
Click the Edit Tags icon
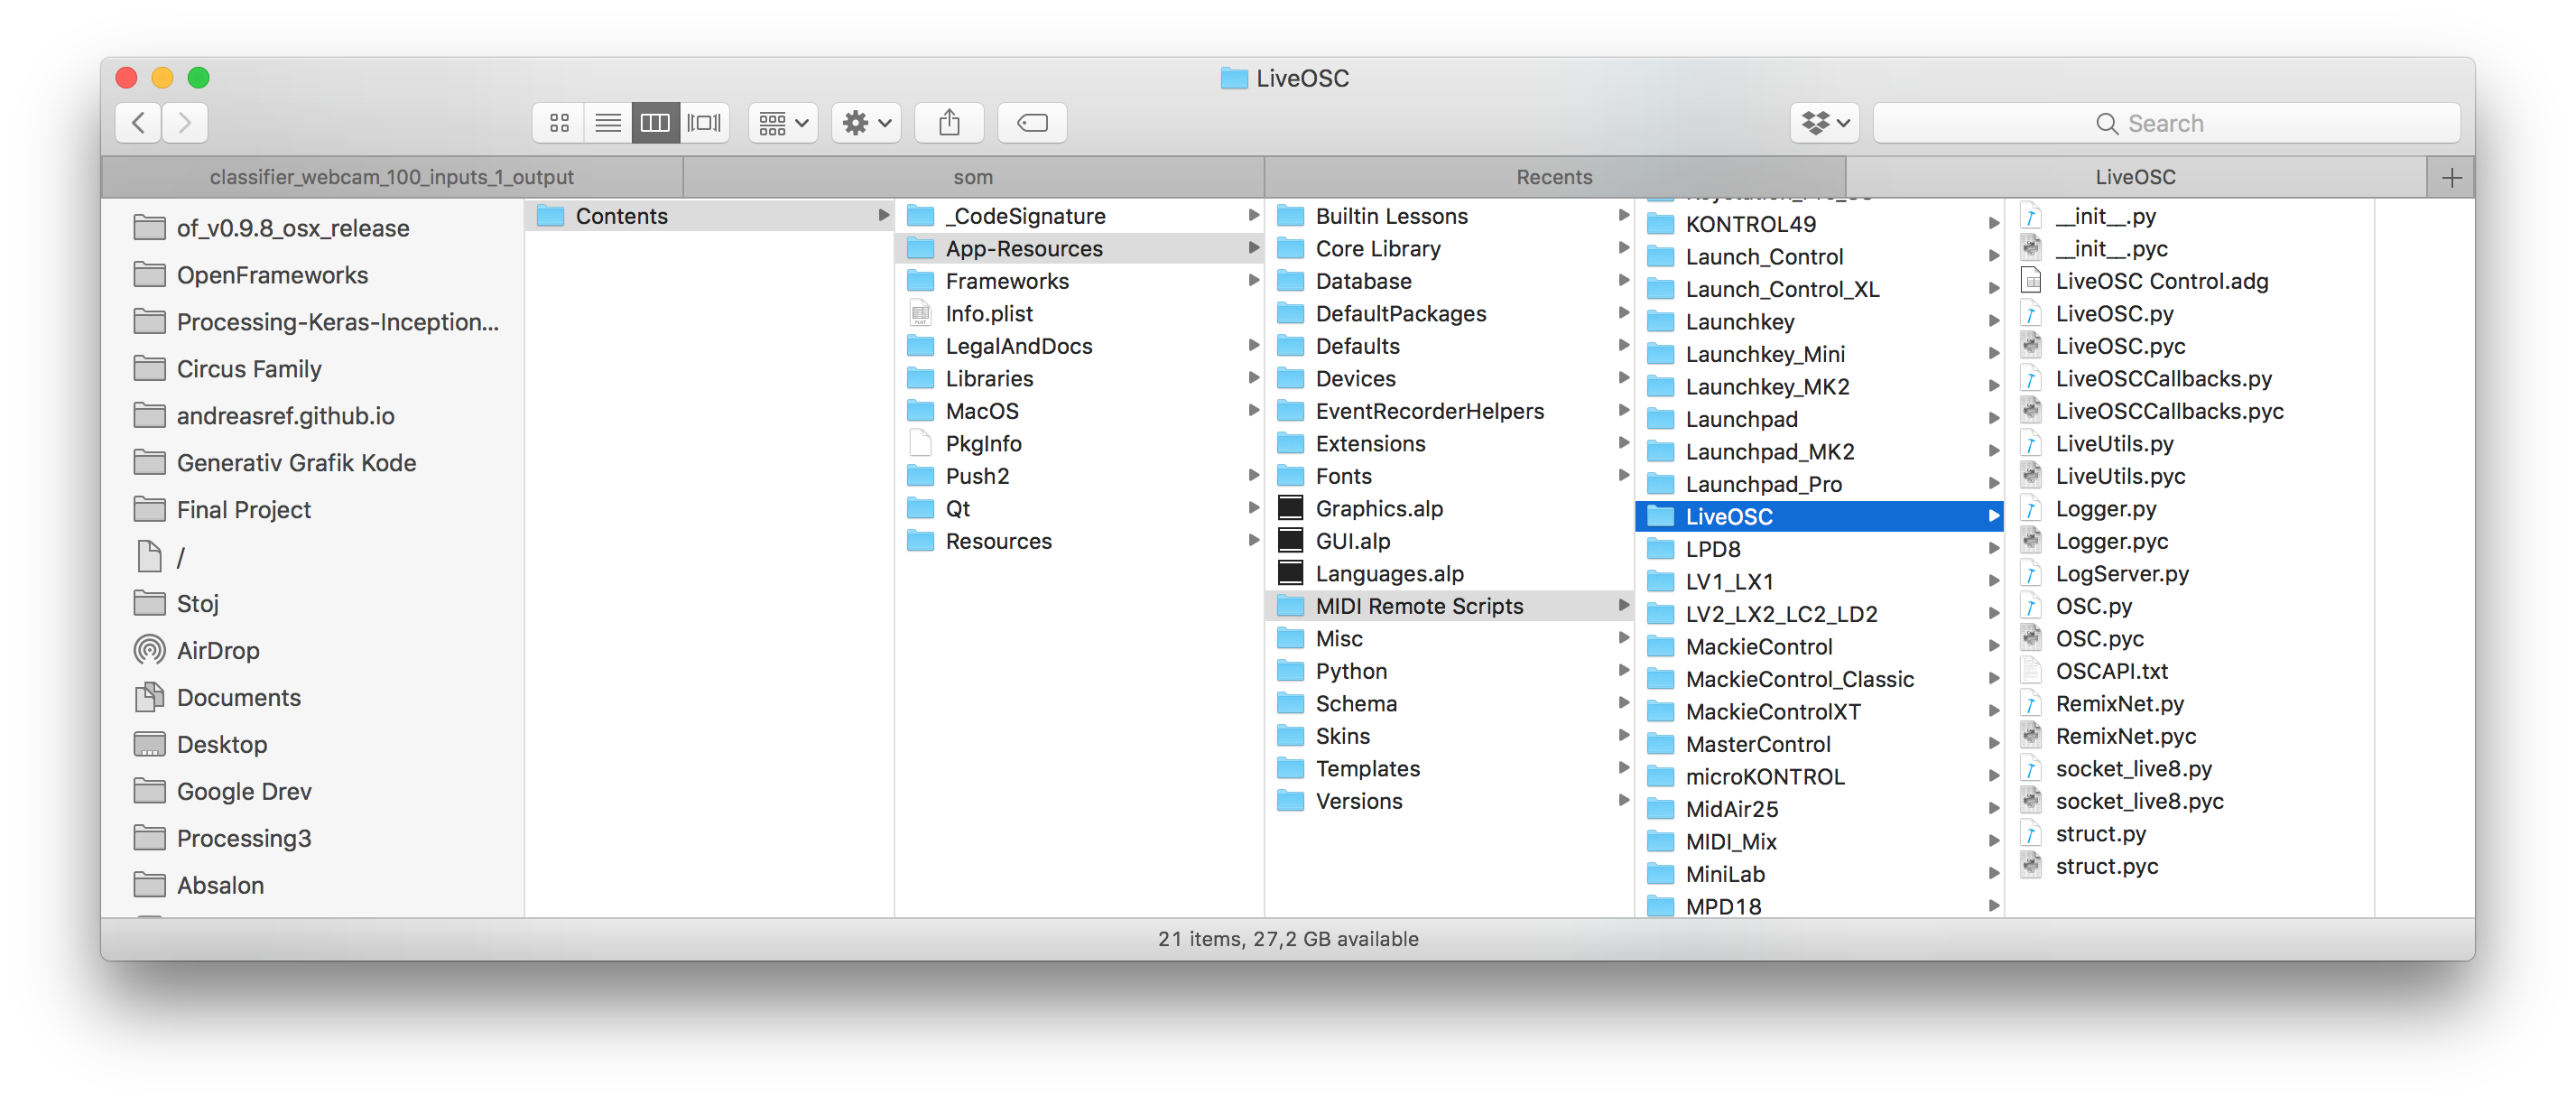coord(1032,123)
